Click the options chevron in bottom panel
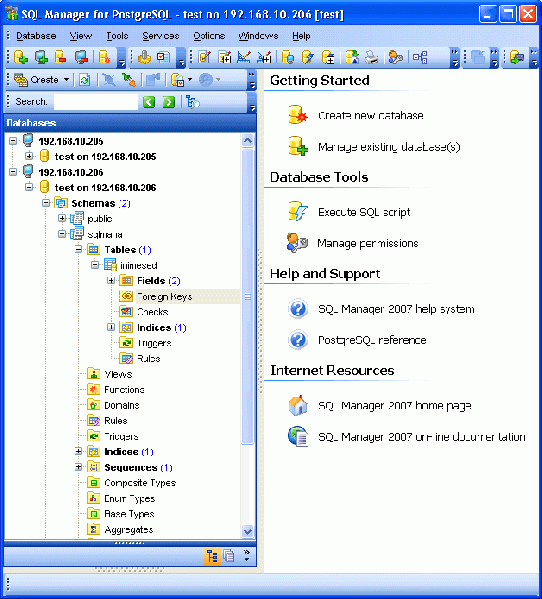This screenshot has height=599, width=542. point(247,556)
